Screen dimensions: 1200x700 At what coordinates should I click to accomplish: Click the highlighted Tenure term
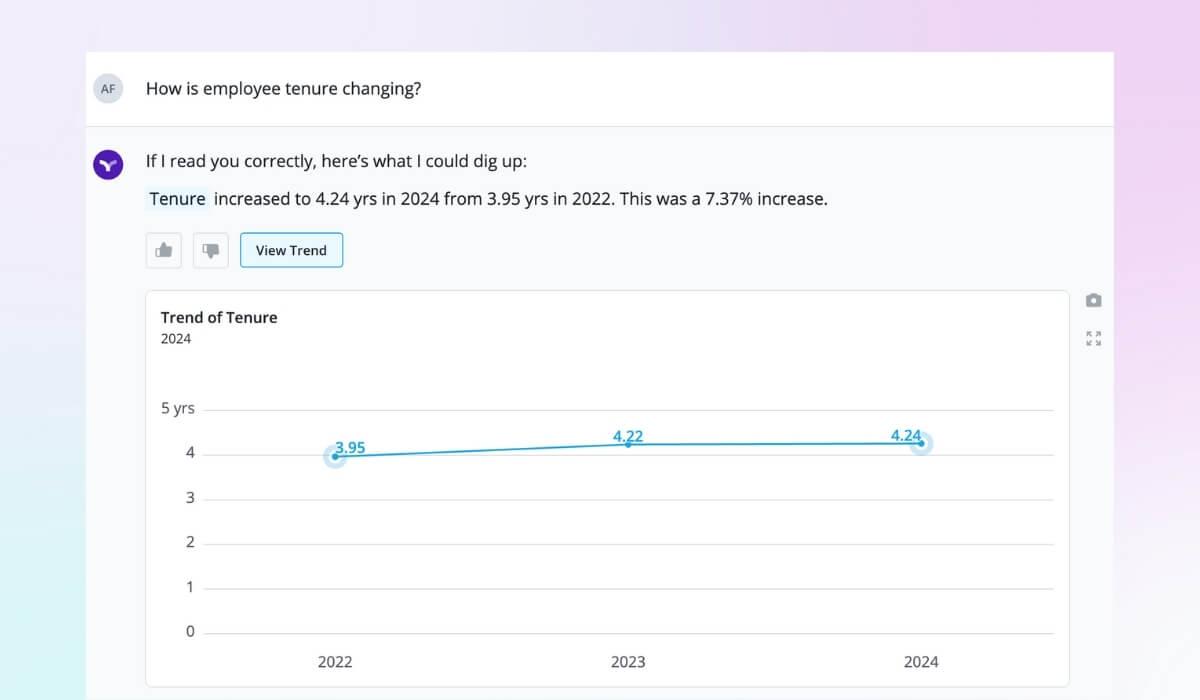coord(178,198)
